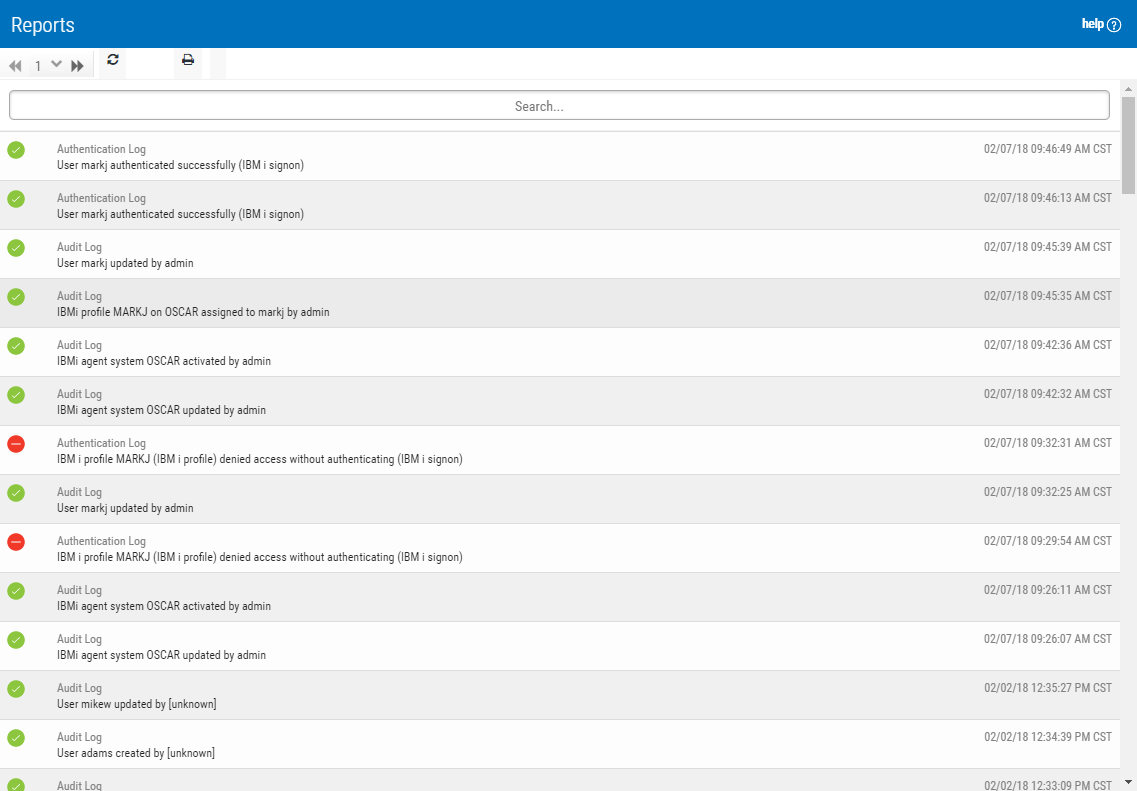Select the 09:46:49 AM authenticated successfully message
Viewport: 1137px width, 791px height.
point(181,165)
